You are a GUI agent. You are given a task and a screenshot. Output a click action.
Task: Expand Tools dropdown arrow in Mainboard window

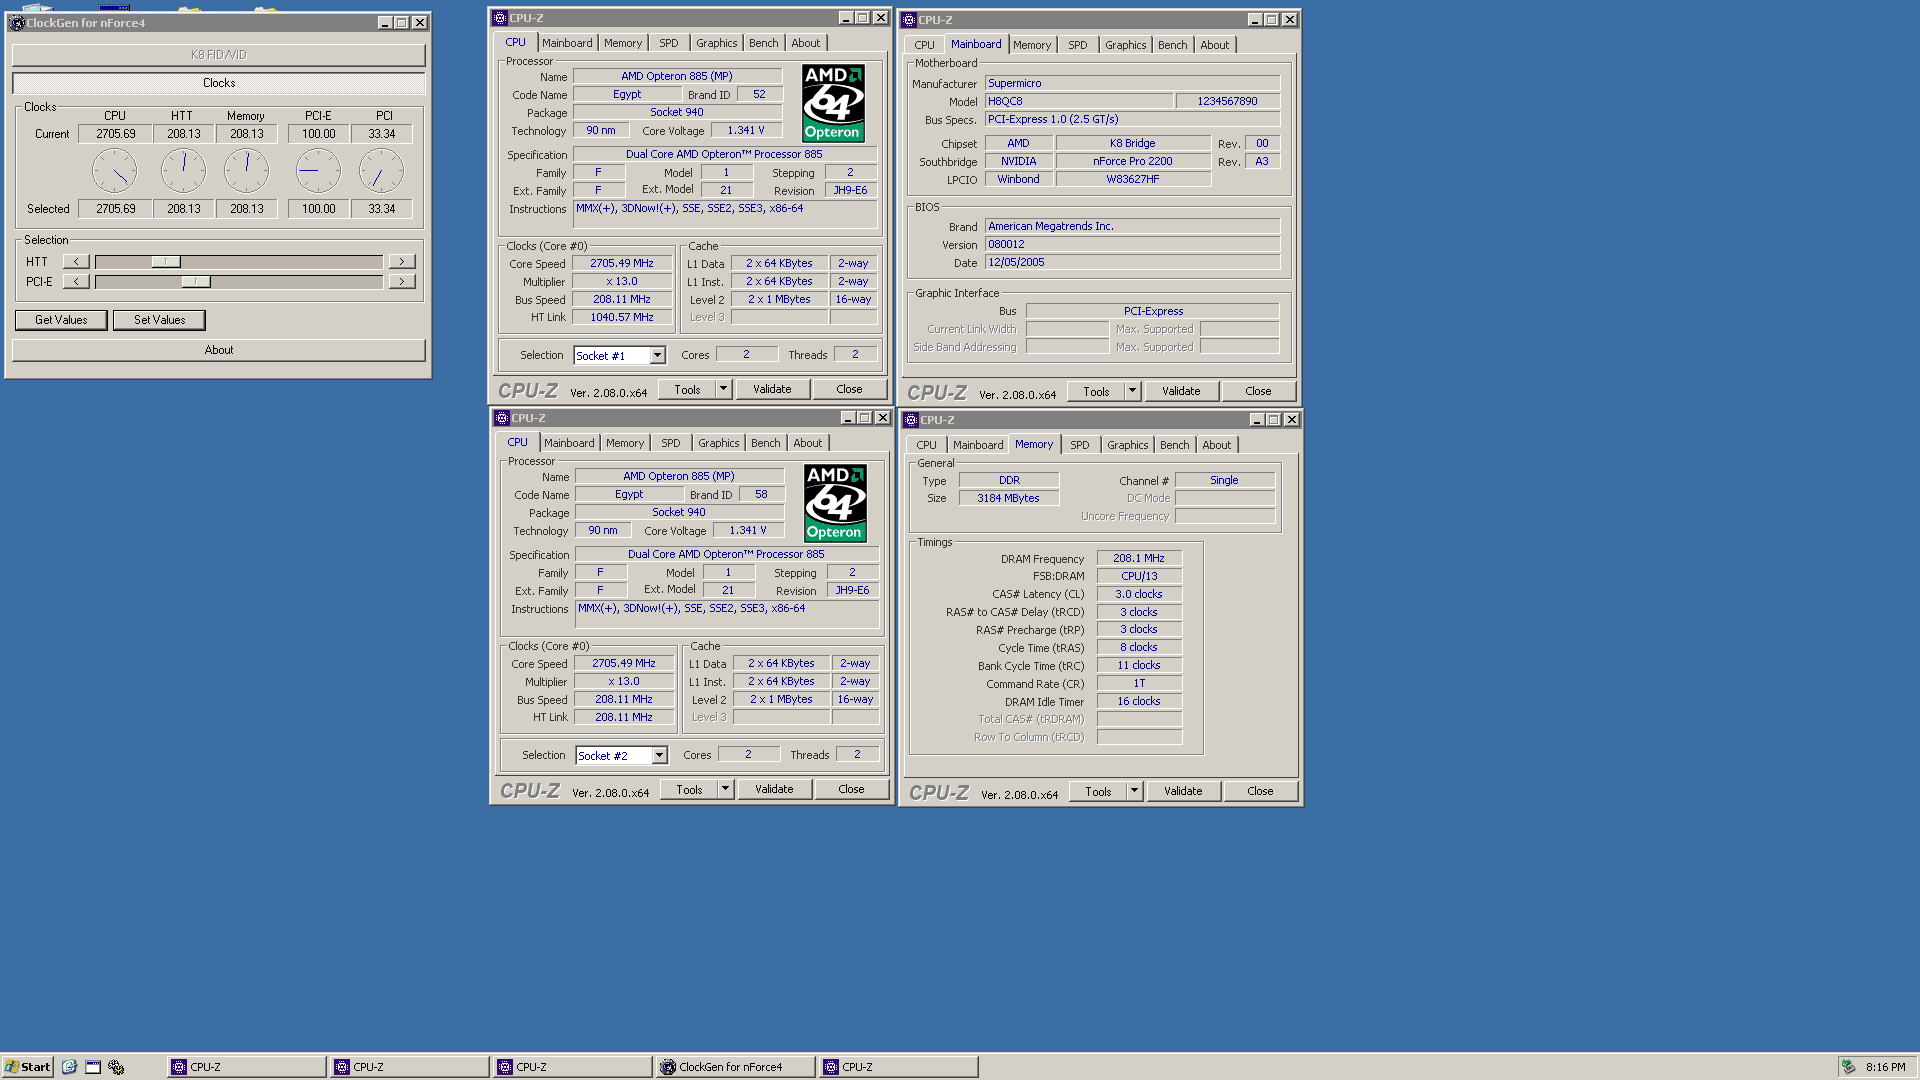[1132, 391]
